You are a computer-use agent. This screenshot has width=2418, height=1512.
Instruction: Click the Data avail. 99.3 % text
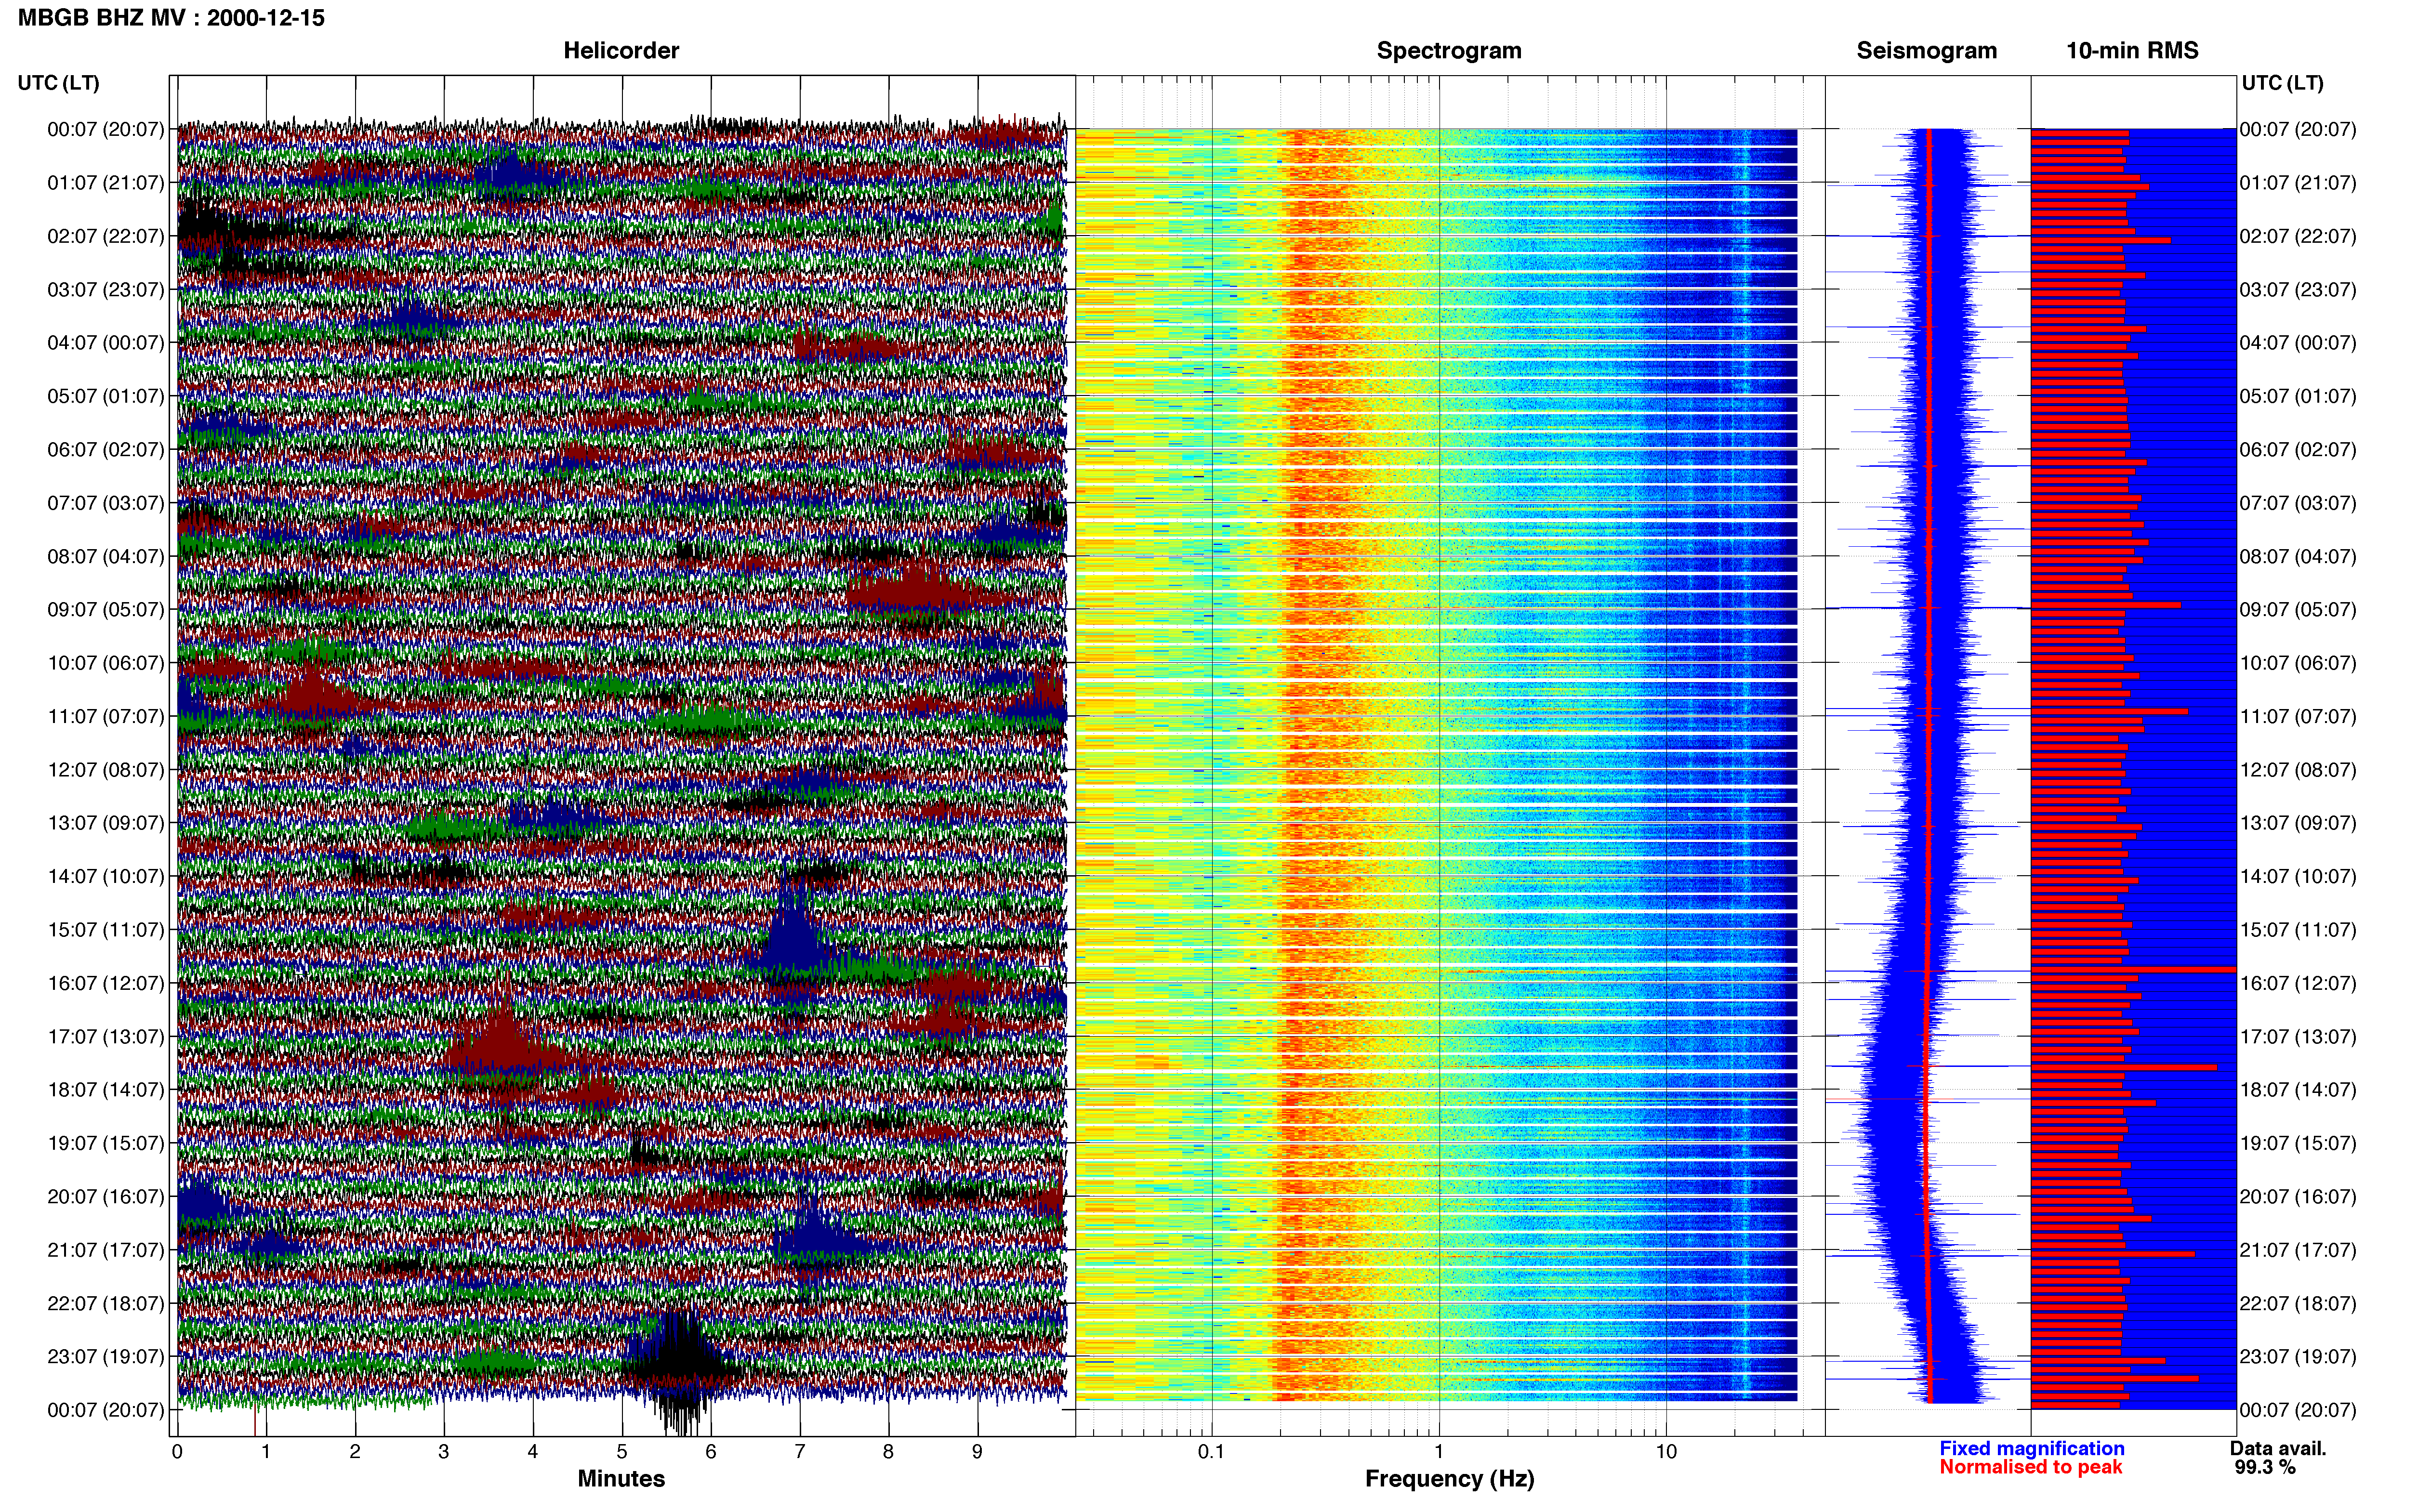[x=2278, y=1458]
